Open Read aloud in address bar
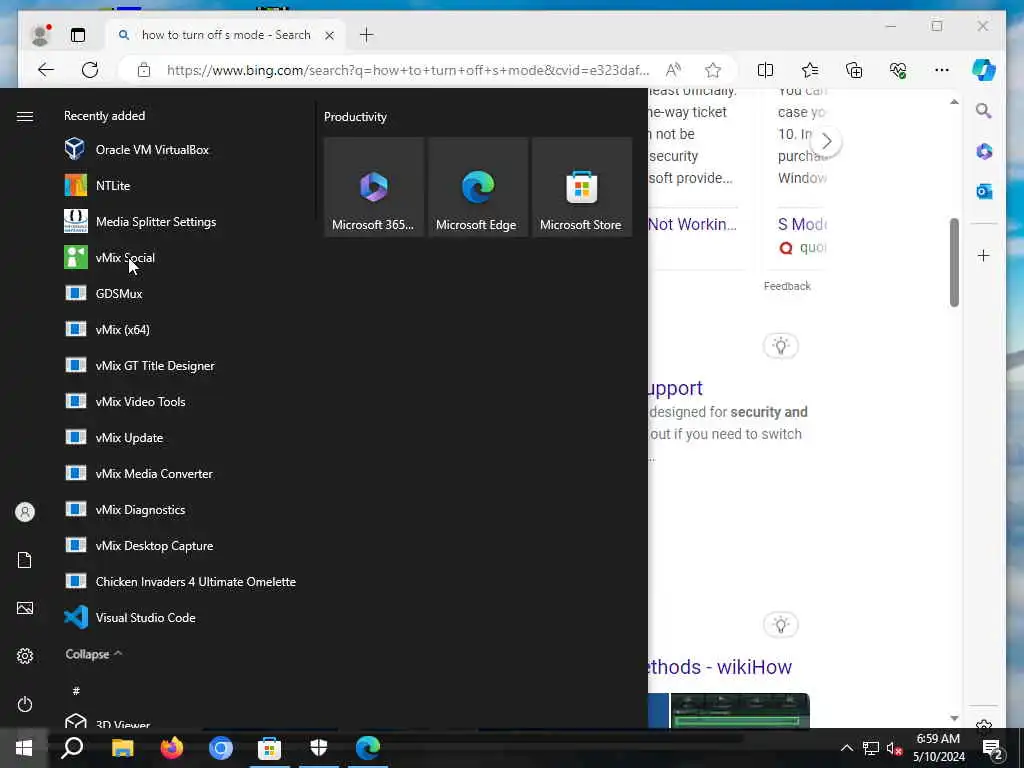The height and width of the screenshot is (768, 1024). click(x=673, y=70)
